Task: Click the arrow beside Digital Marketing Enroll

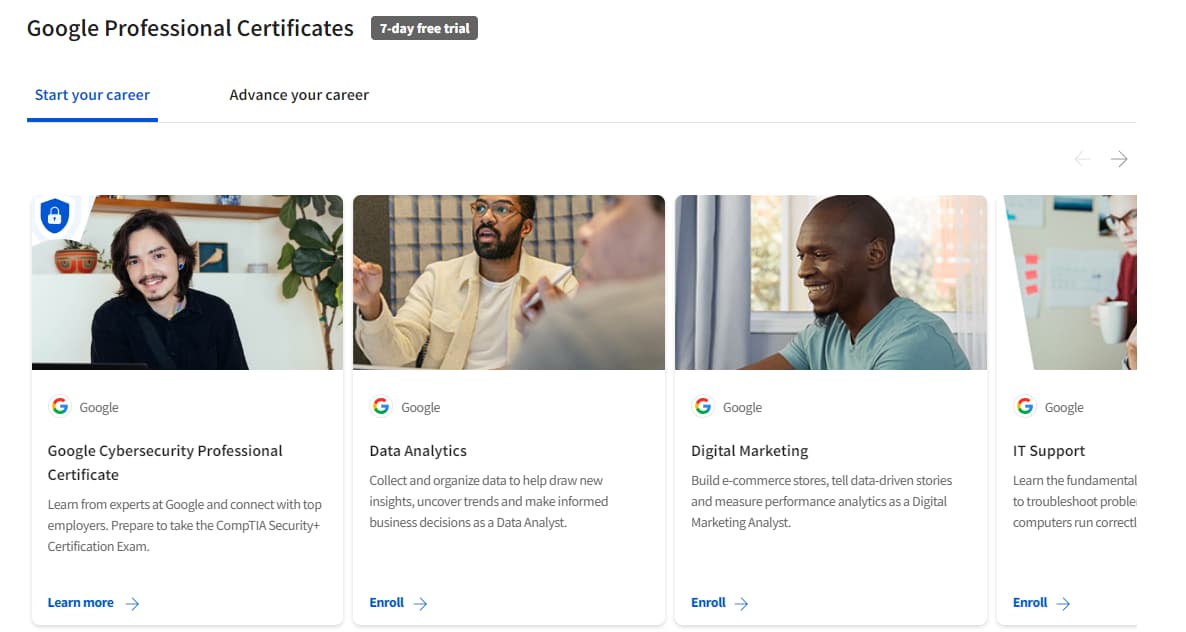Action: click(741, 603)
